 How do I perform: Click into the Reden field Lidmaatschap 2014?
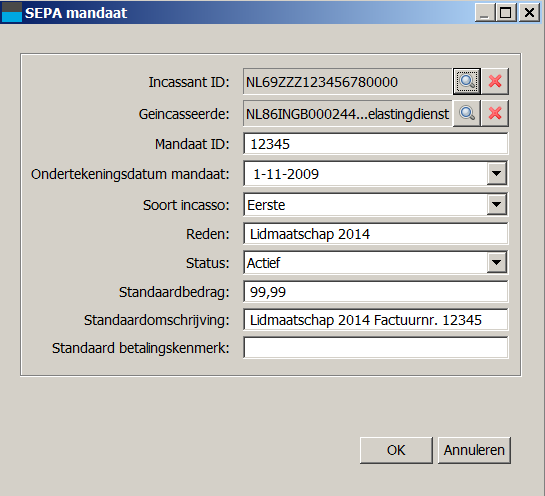pyautogui.click(x=375, y=234)
